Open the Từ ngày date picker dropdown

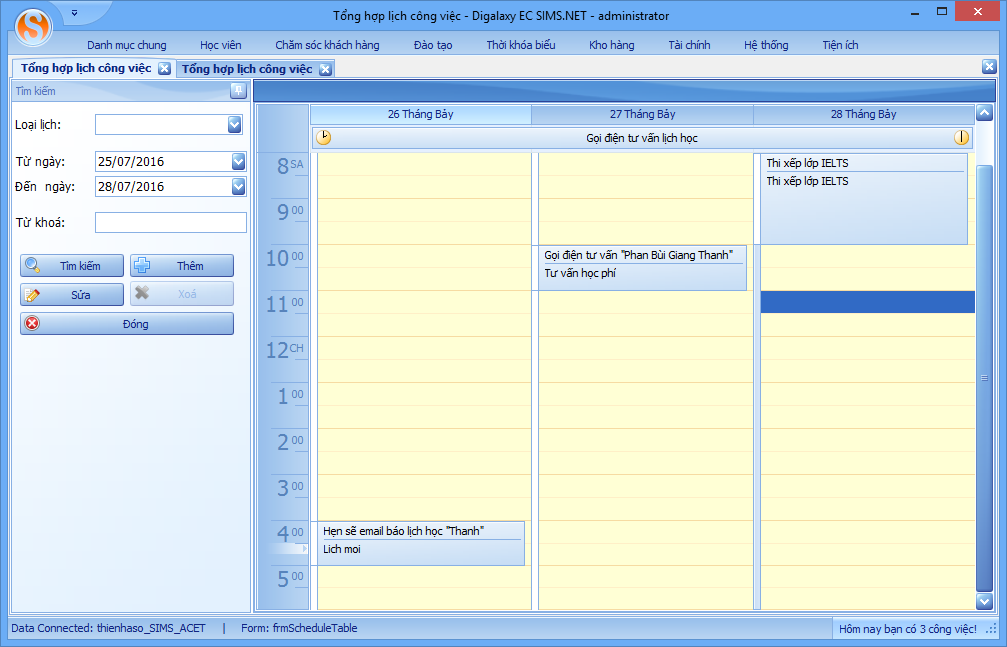pyautogui.click(x=238, y=161)
